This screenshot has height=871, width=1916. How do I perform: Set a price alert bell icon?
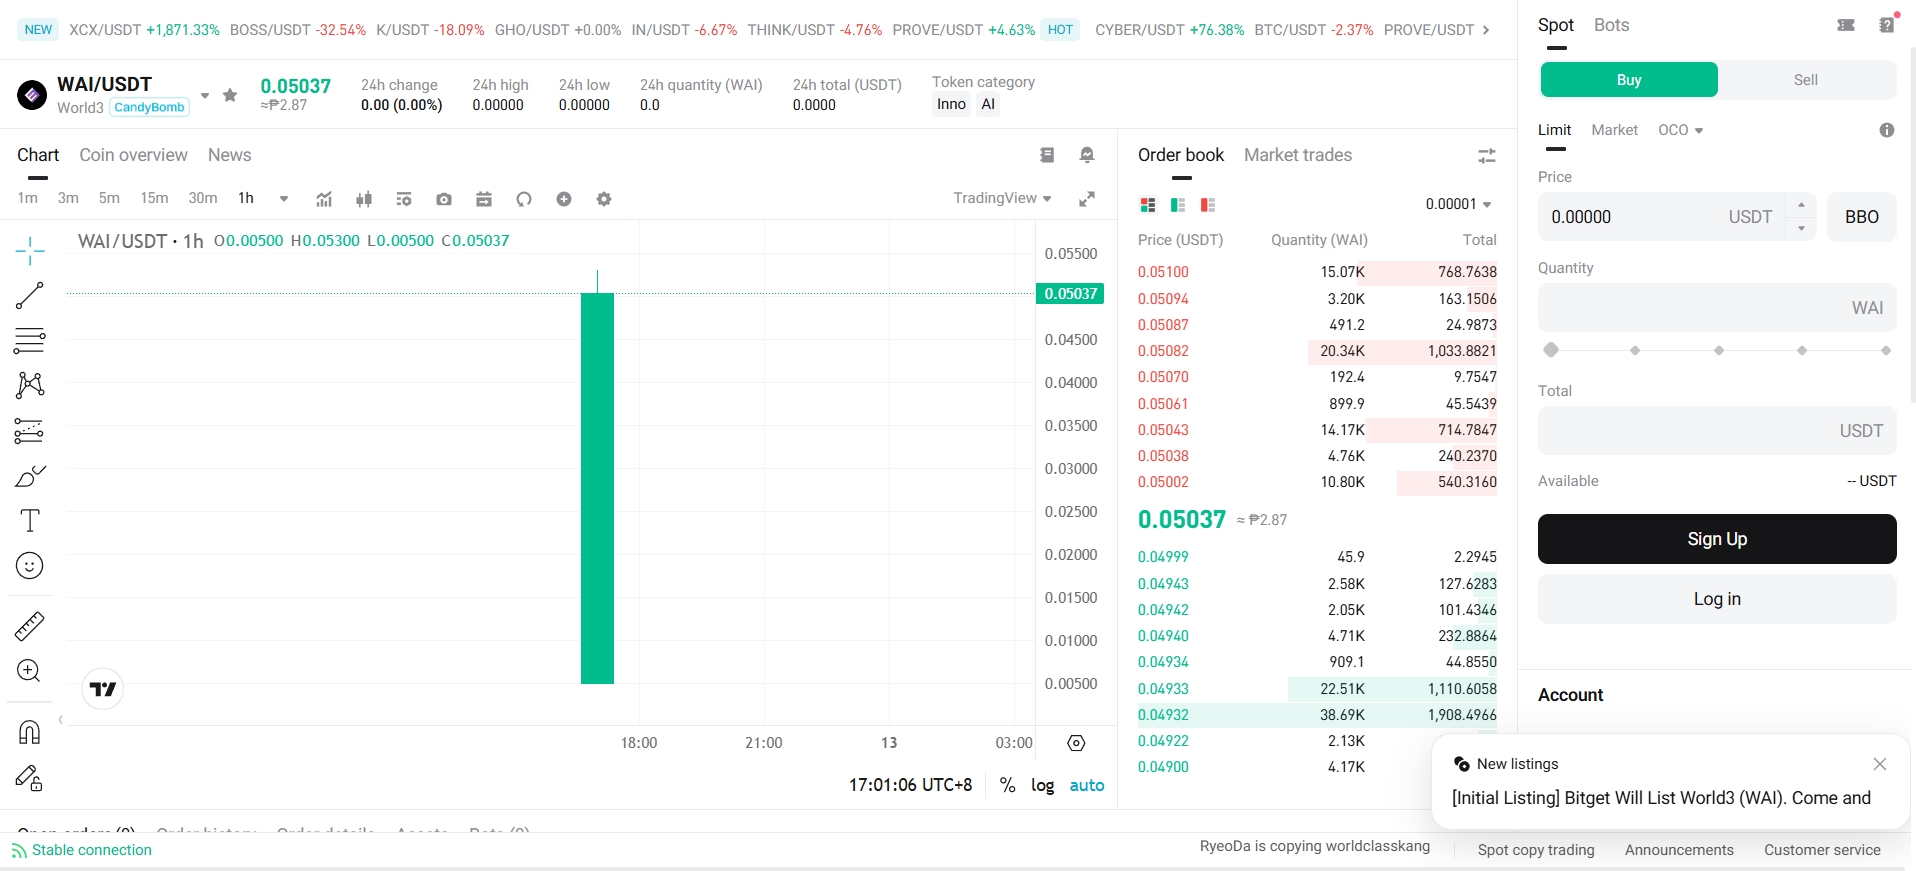tap(1087, 155)
